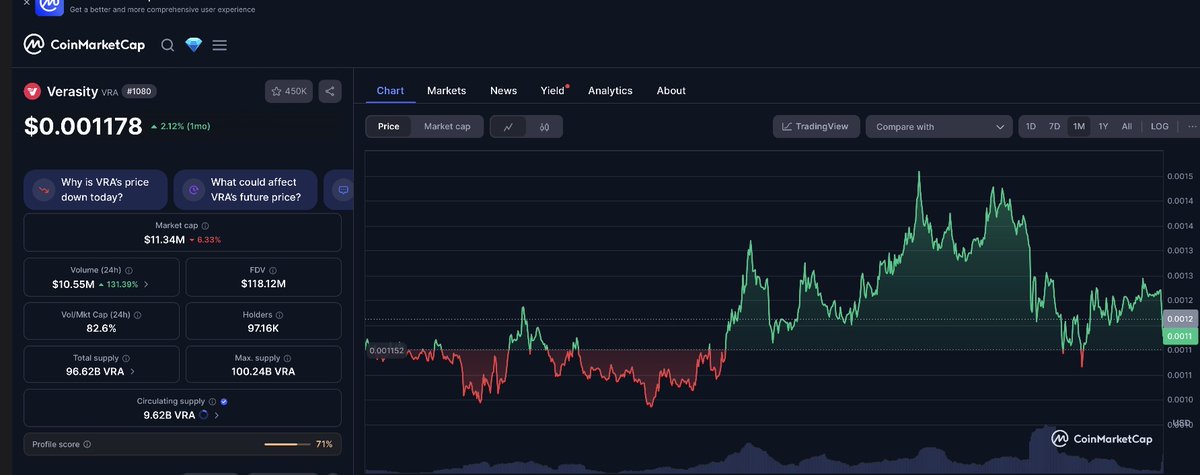Select the line chart type icon
1200x475 pixels.
coord(508,127)
